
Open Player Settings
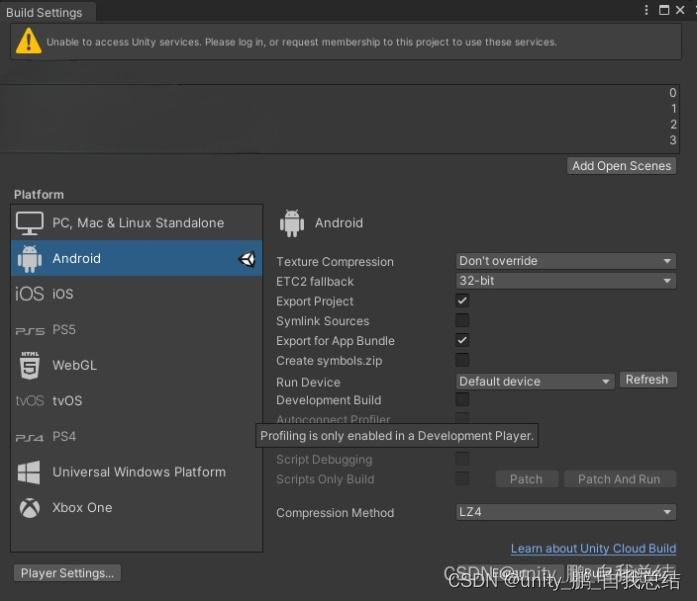click(67, 573)
